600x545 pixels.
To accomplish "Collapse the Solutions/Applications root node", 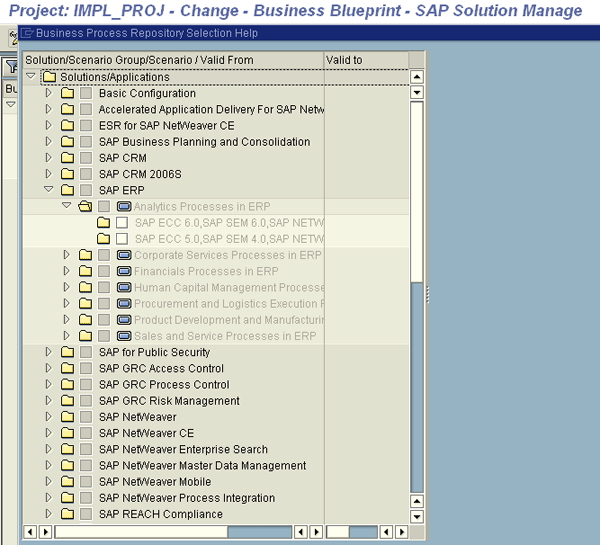I will (31, 76).
